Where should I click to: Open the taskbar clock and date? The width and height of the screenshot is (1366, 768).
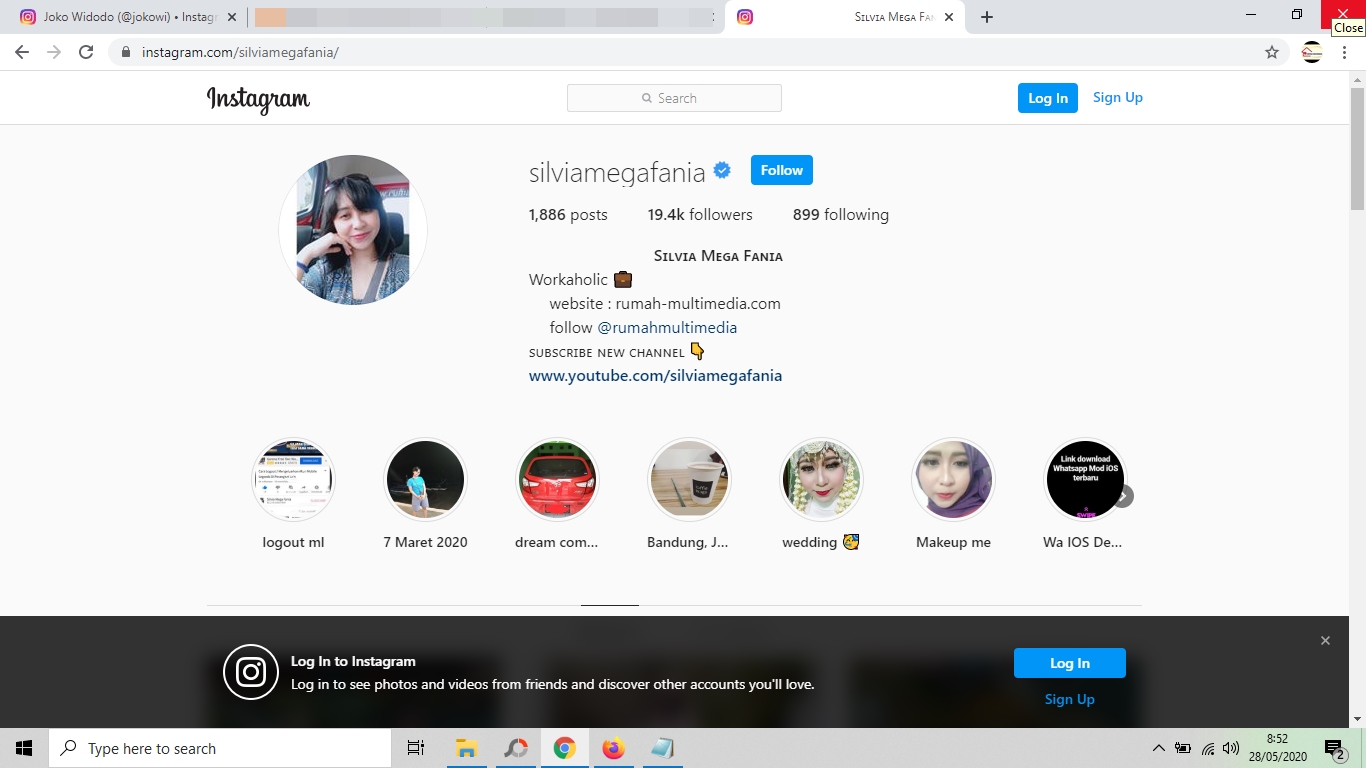click(x=1278, y=748)
